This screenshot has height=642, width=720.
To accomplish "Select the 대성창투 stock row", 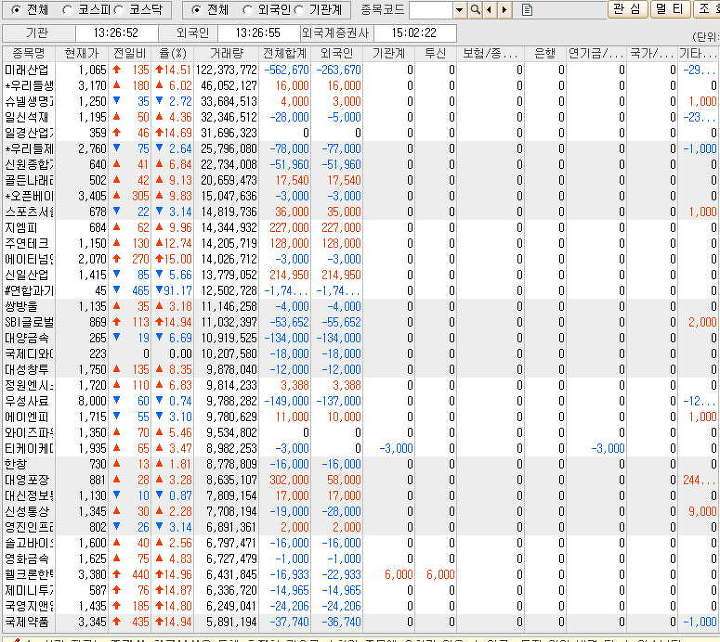I will 360,369.
